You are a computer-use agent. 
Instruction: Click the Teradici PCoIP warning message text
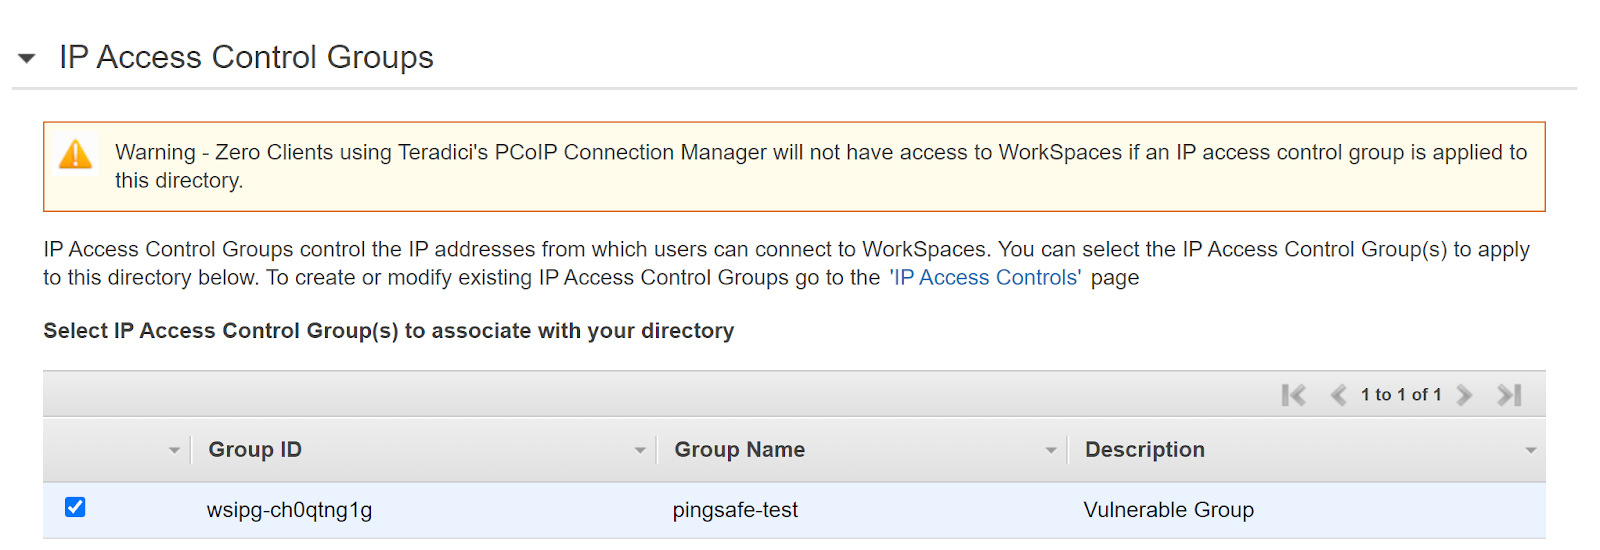820,153
